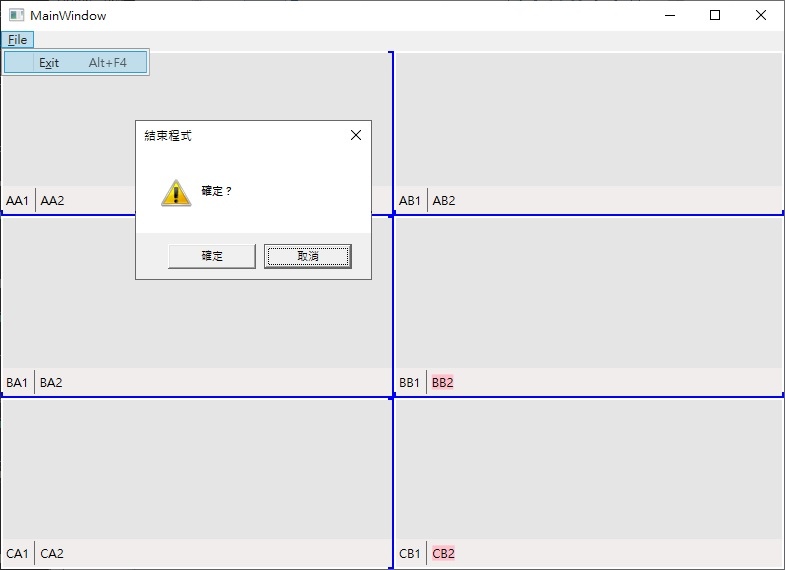The height and width of the screenshot is (570, 785).
Task: Open the CB1 tab
Action: point(410,553)
